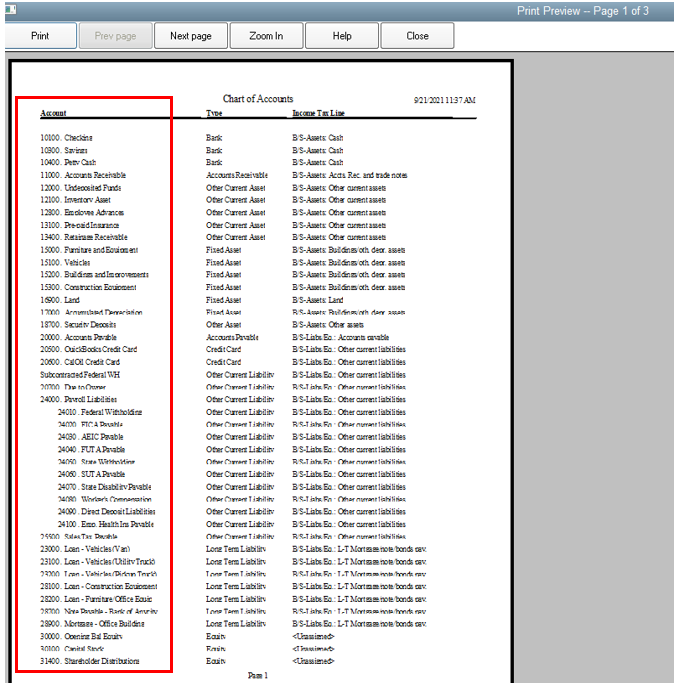The image size is (674, 683).
Task: Select account 31400 Shareholder Distributions
Action: coord(90,661)
